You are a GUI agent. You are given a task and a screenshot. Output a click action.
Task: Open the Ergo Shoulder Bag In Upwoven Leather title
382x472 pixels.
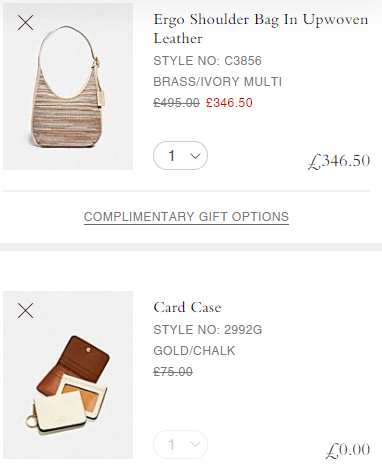pos(261,29)
